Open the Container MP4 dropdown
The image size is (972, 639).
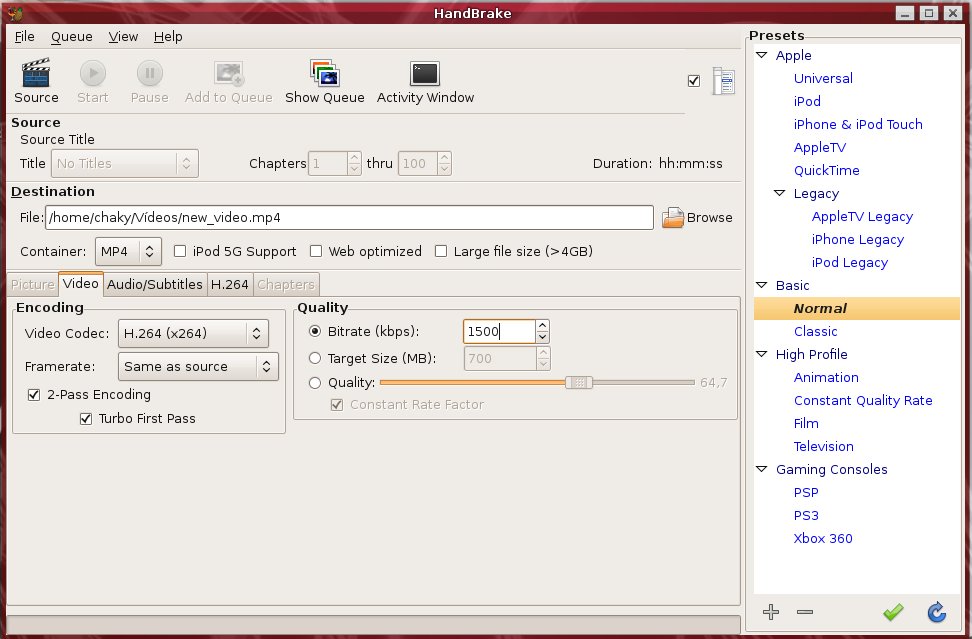click(128, 252)
